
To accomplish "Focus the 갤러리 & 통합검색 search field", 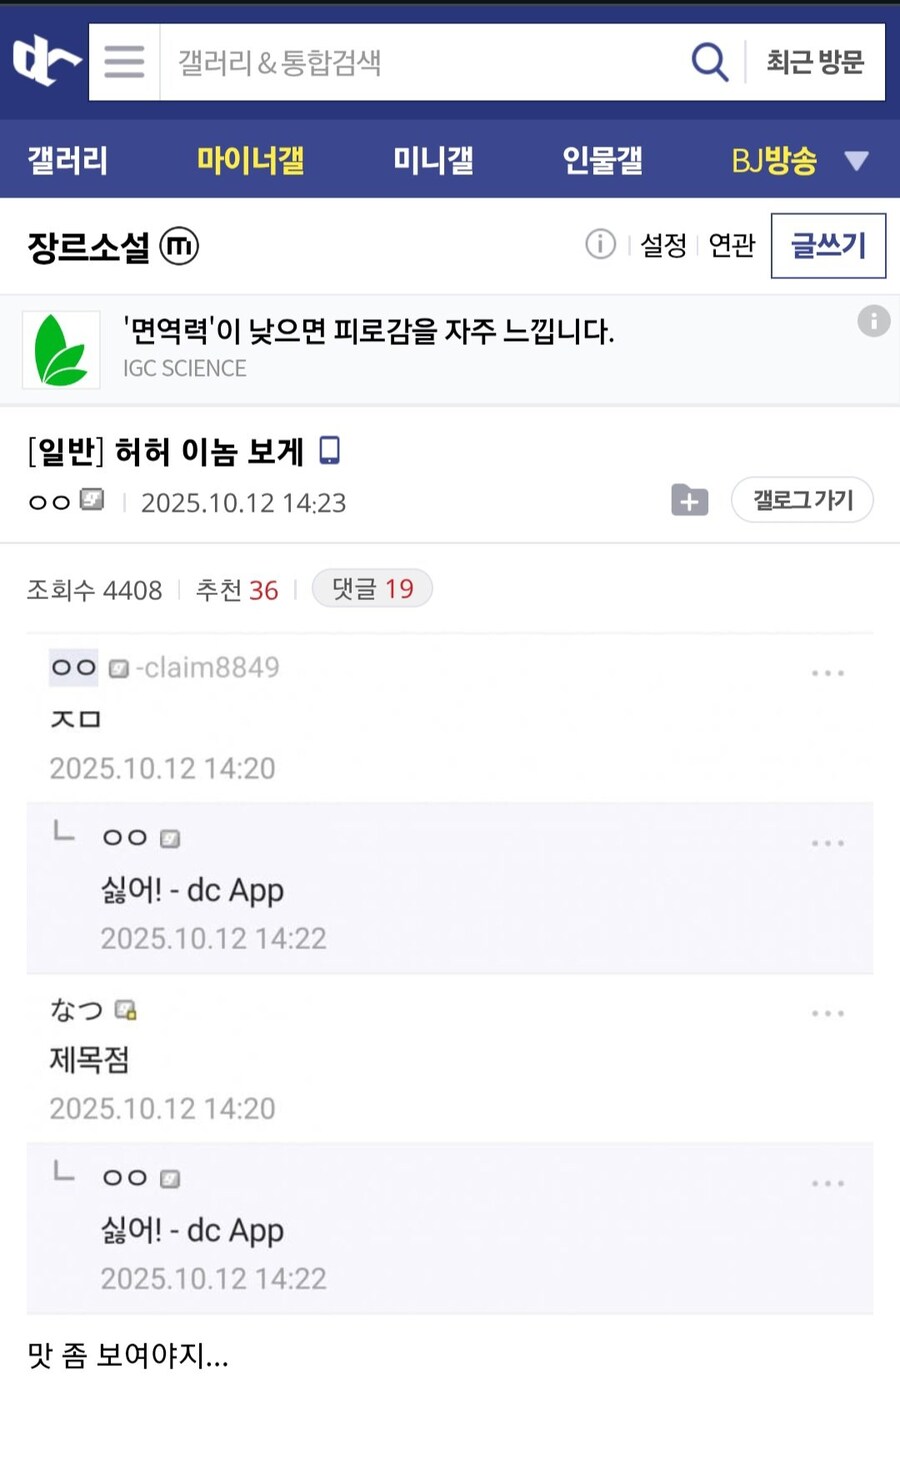I will pos(420,62).
